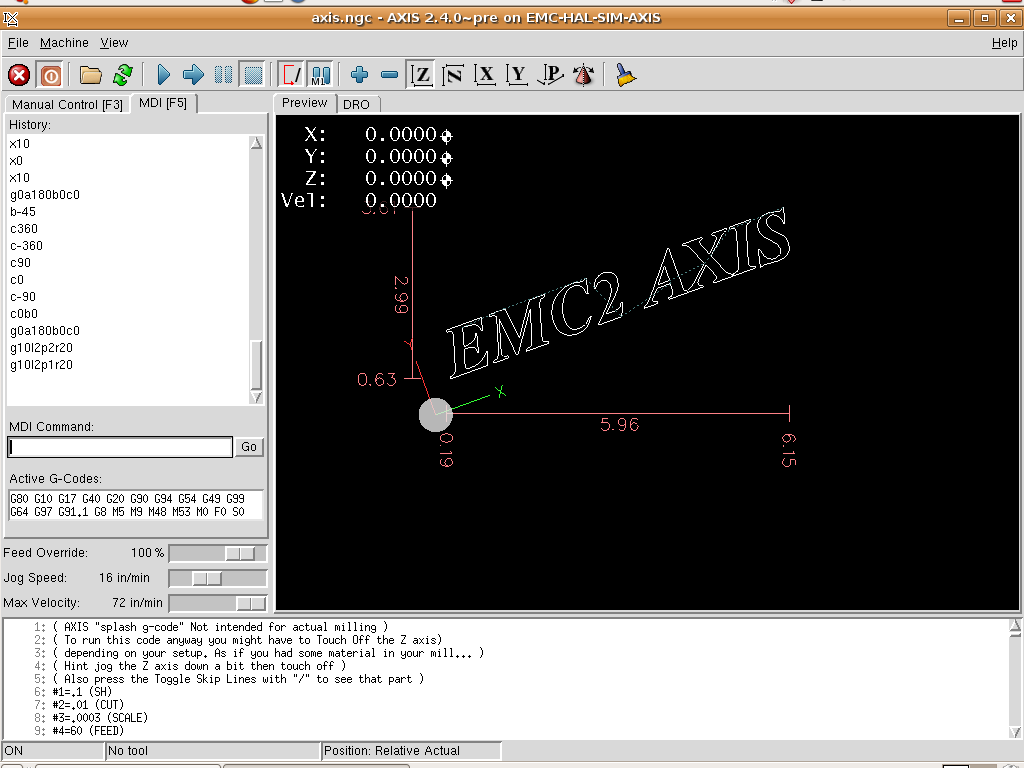The image size is (1024, 768).
Task: Run the program with play icon
Action: [x=163, y=75]
